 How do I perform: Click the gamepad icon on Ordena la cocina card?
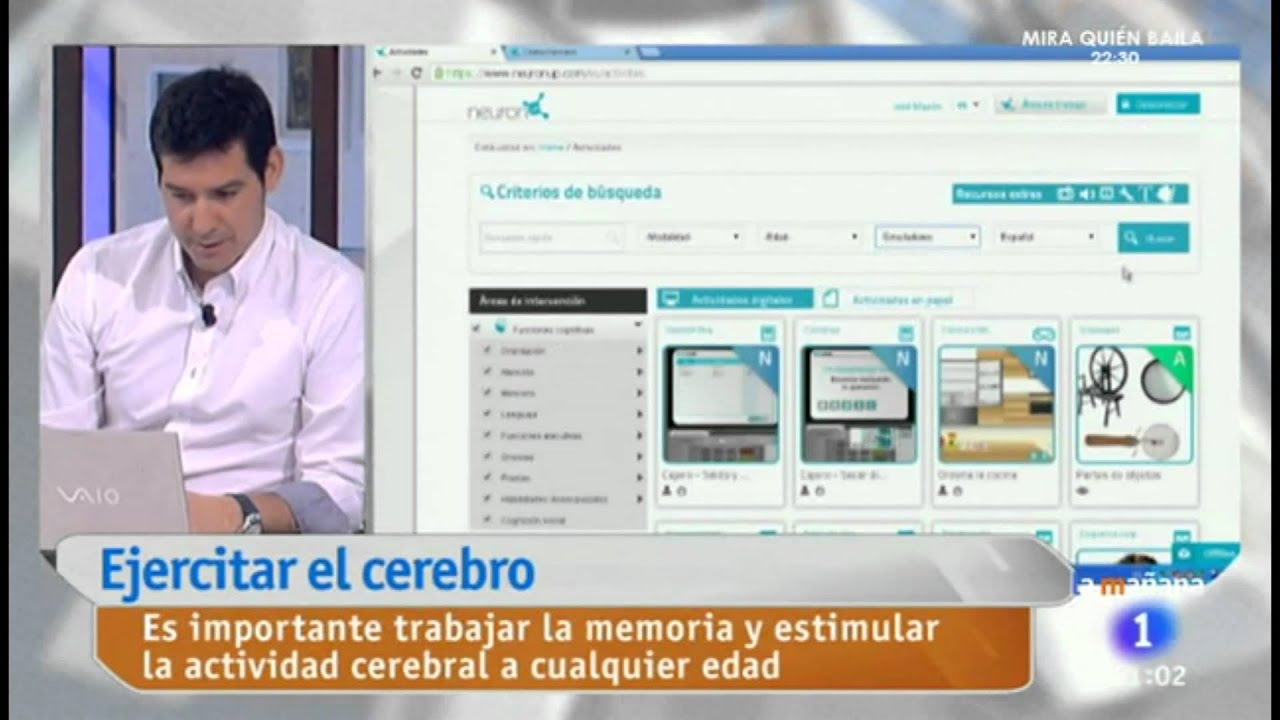1043,333
